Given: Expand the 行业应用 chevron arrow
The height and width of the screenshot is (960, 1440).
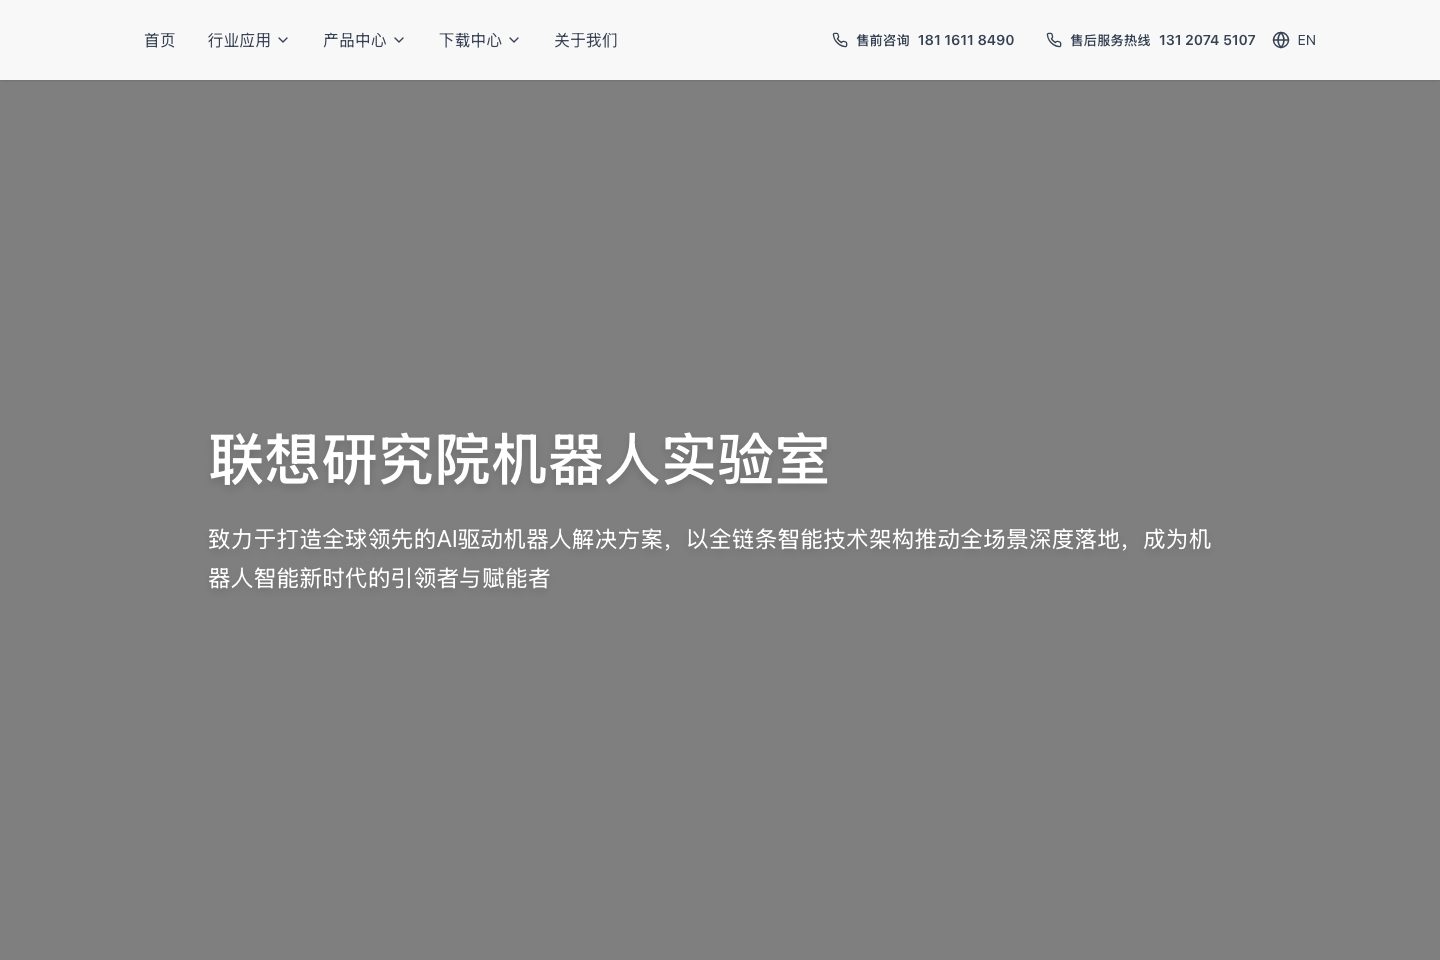Looking at the screenshot, I should [283, 40].
